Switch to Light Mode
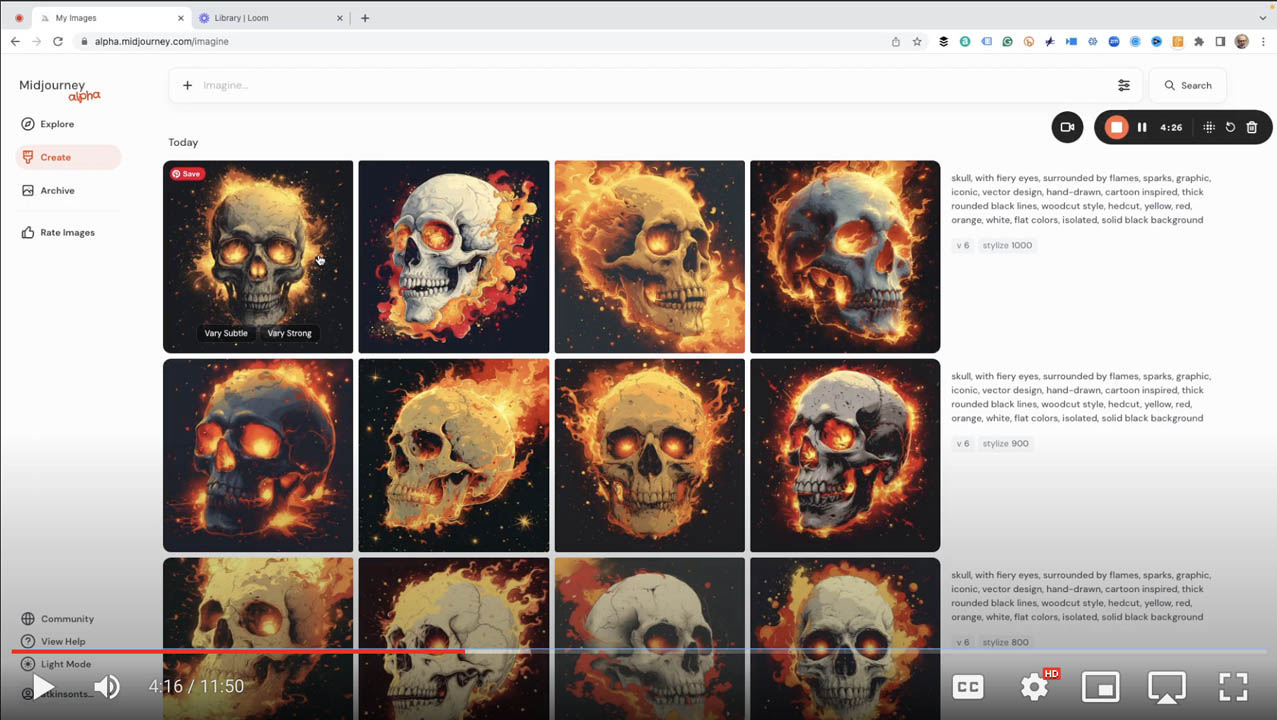The height and width of the screenshot is (720, 1277). pyautogui.click(x=65, y=664)
